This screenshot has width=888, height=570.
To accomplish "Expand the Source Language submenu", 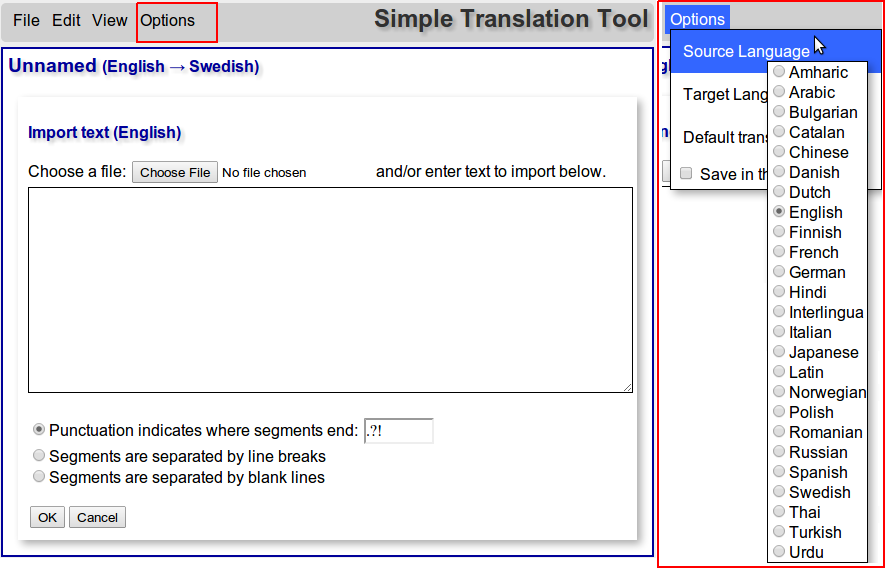I will 746,51.
